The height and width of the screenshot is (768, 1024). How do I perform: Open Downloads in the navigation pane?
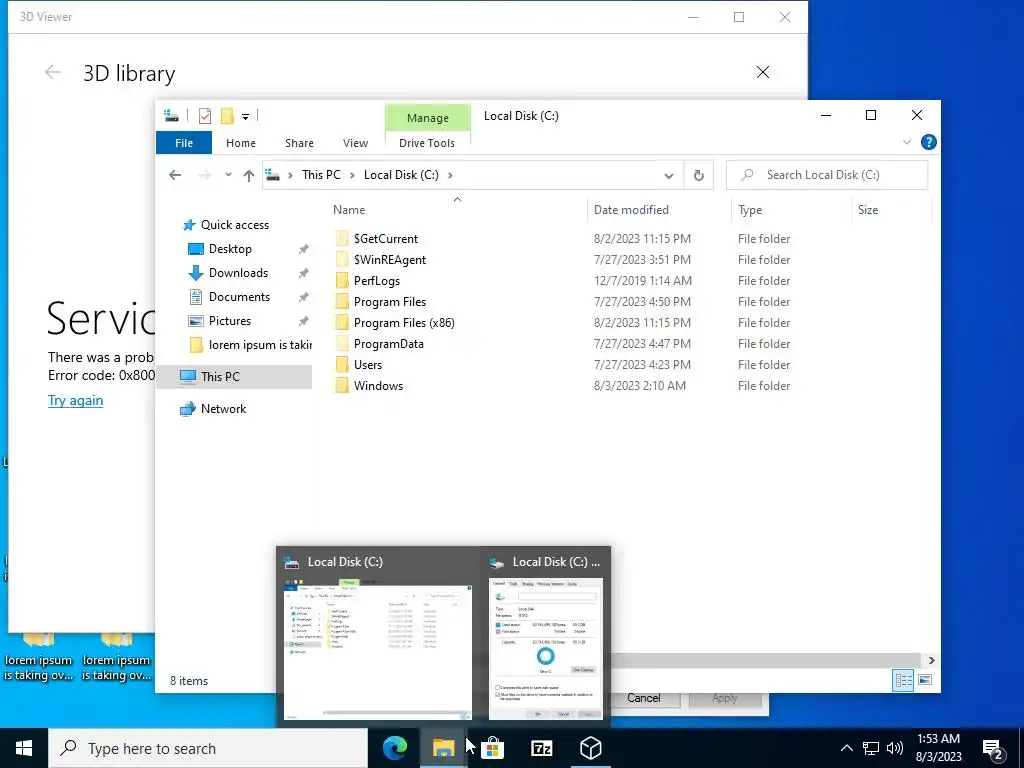tap(238, 273)
